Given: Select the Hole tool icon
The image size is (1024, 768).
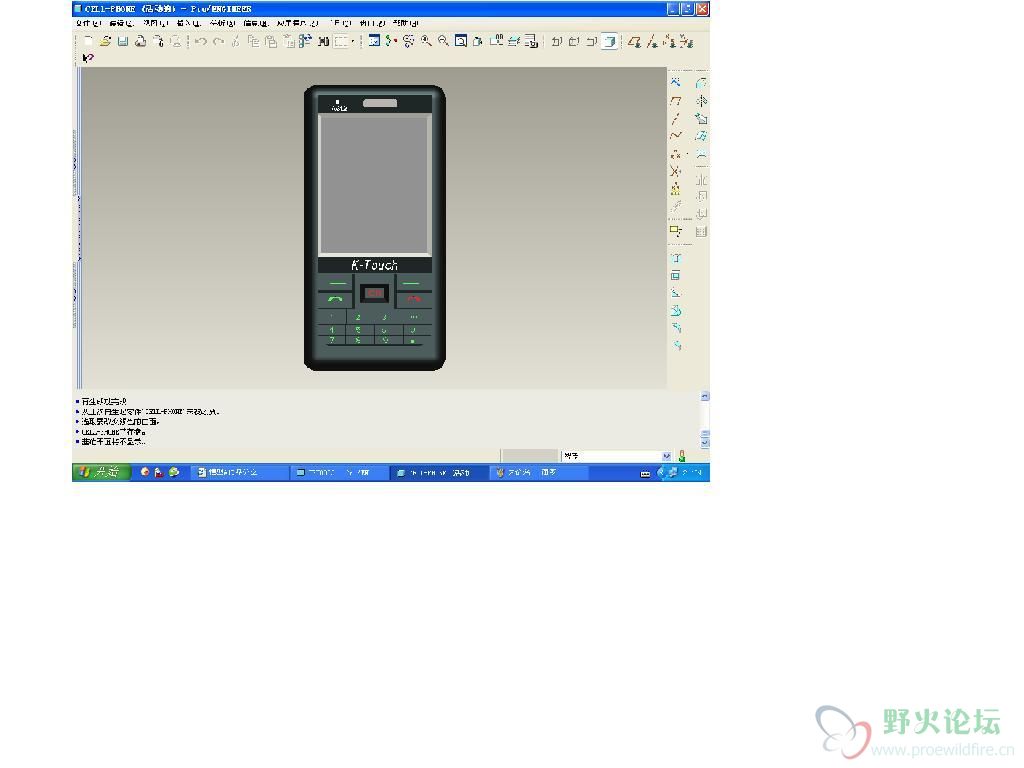Looking at the screenshot, I should tap(675, 258).
